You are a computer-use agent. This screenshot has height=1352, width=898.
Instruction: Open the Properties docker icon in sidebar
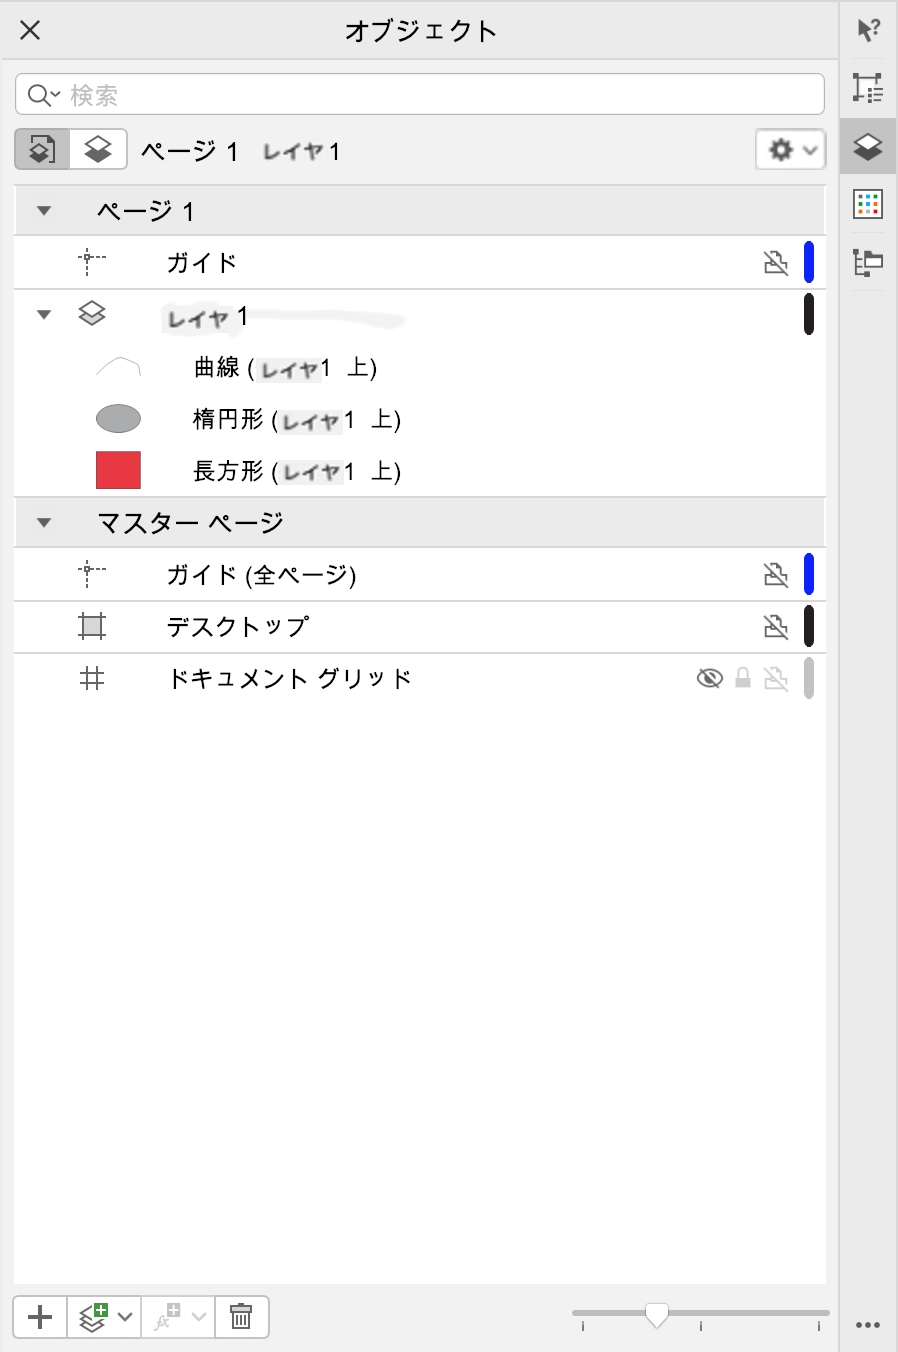[x=868, y=88]
